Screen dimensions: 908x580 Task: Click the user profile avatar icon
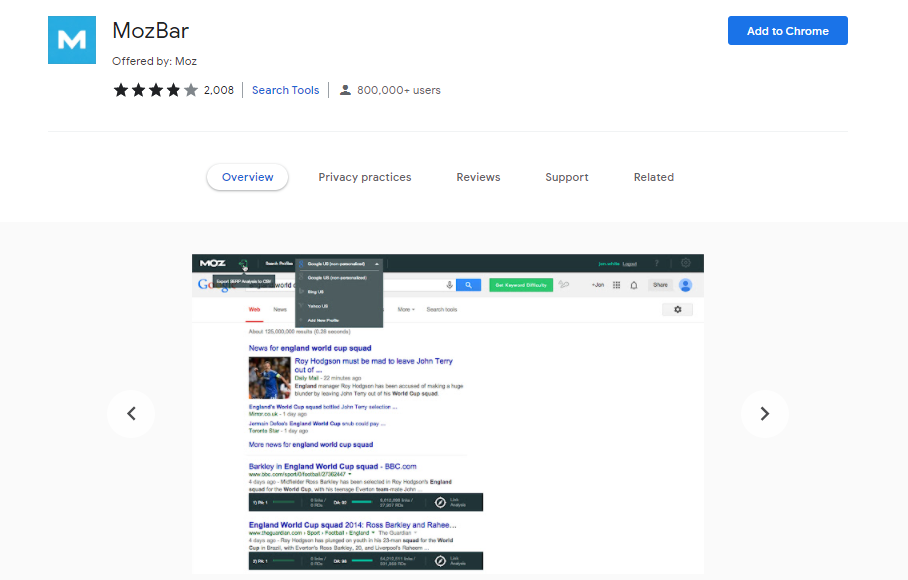coord(686,287)
